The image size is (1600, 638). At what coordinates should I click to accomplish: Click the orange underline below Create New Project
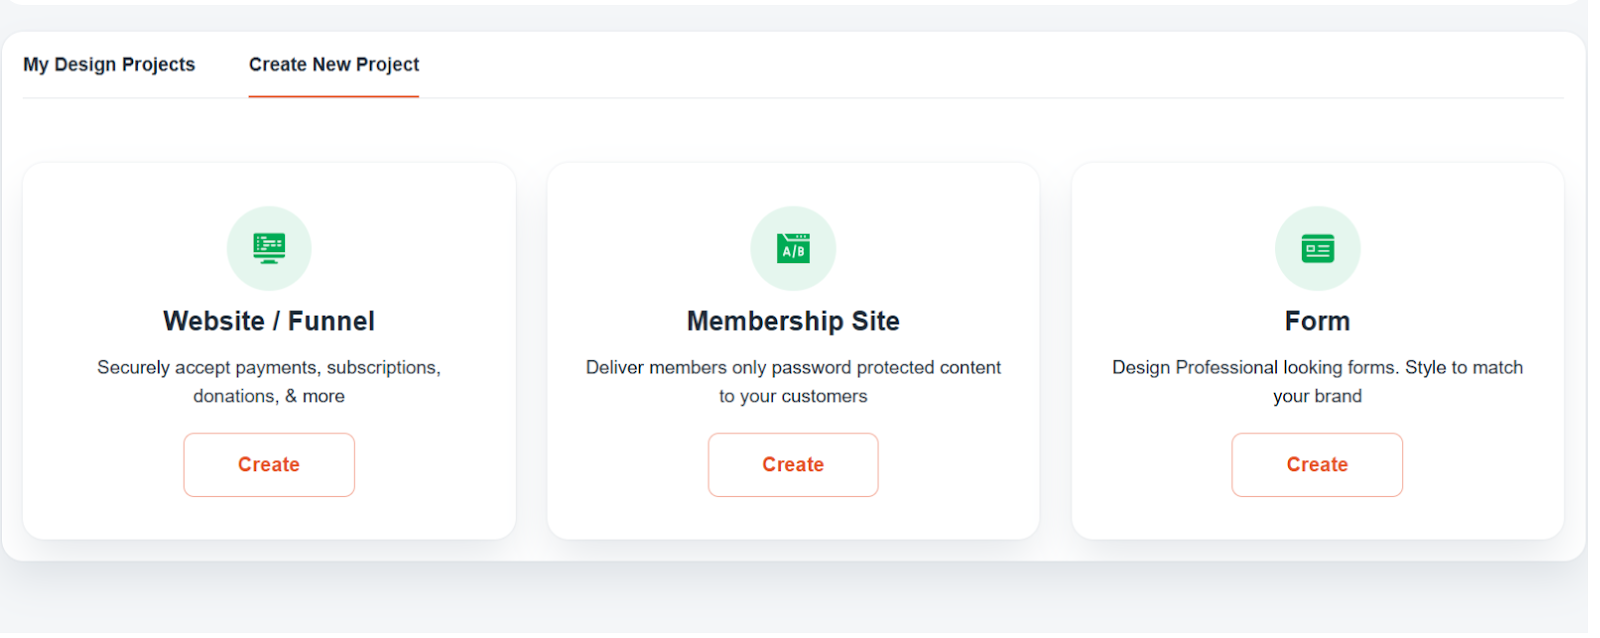[x=334, y=96]
